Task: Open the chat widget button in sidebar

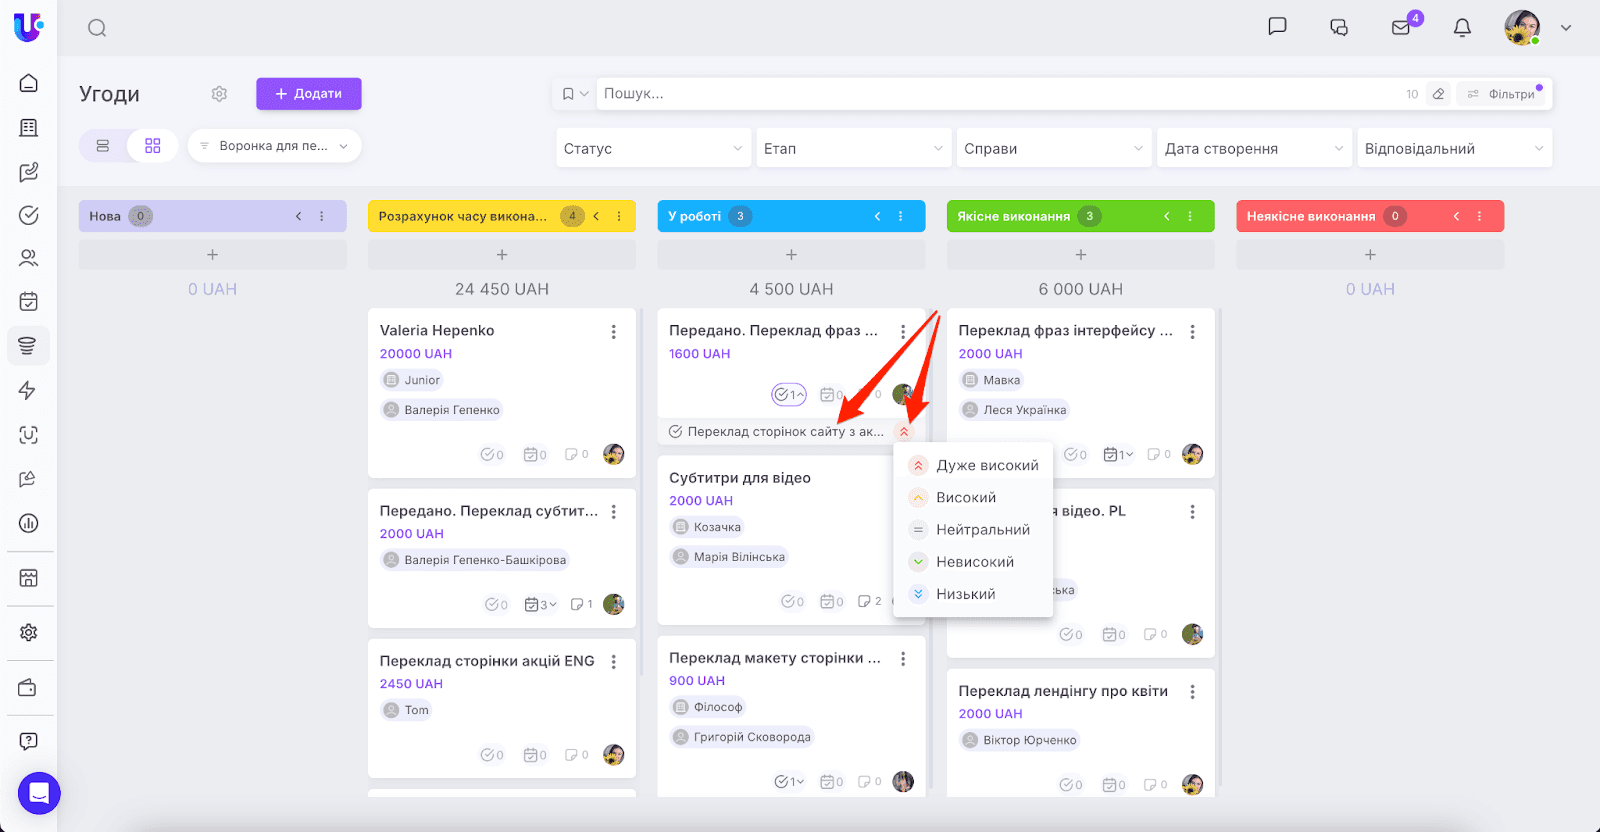Action: pos(39,793)
